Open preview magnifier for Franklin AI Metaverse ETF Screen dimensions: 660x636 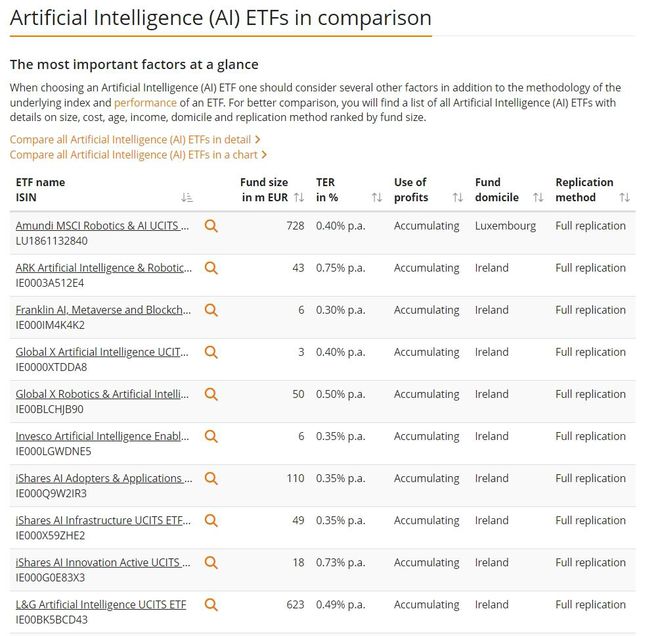tap(211, 310)
